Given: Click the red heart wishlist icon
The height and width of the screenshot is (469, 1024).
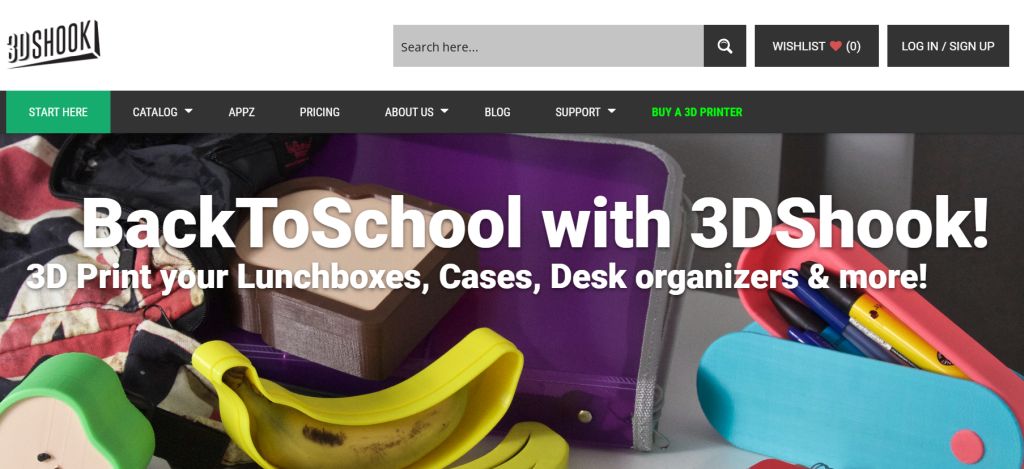Looking at the screenshot, I should (x=835, y=46).
